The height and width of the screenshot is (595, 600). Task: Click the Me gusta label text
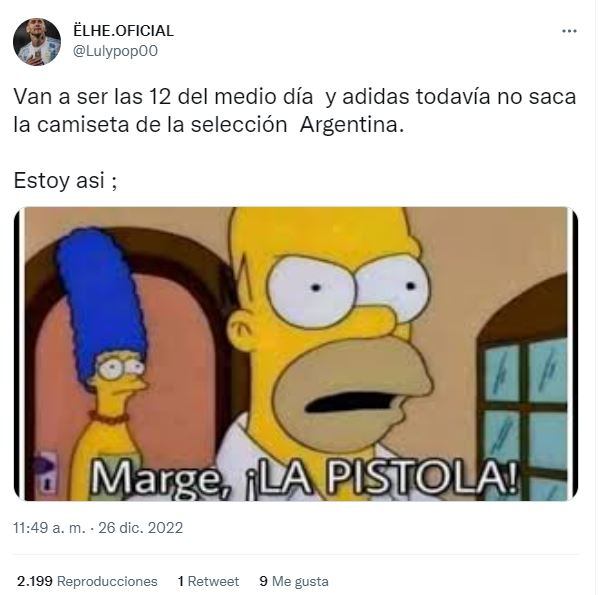point(300,582)
